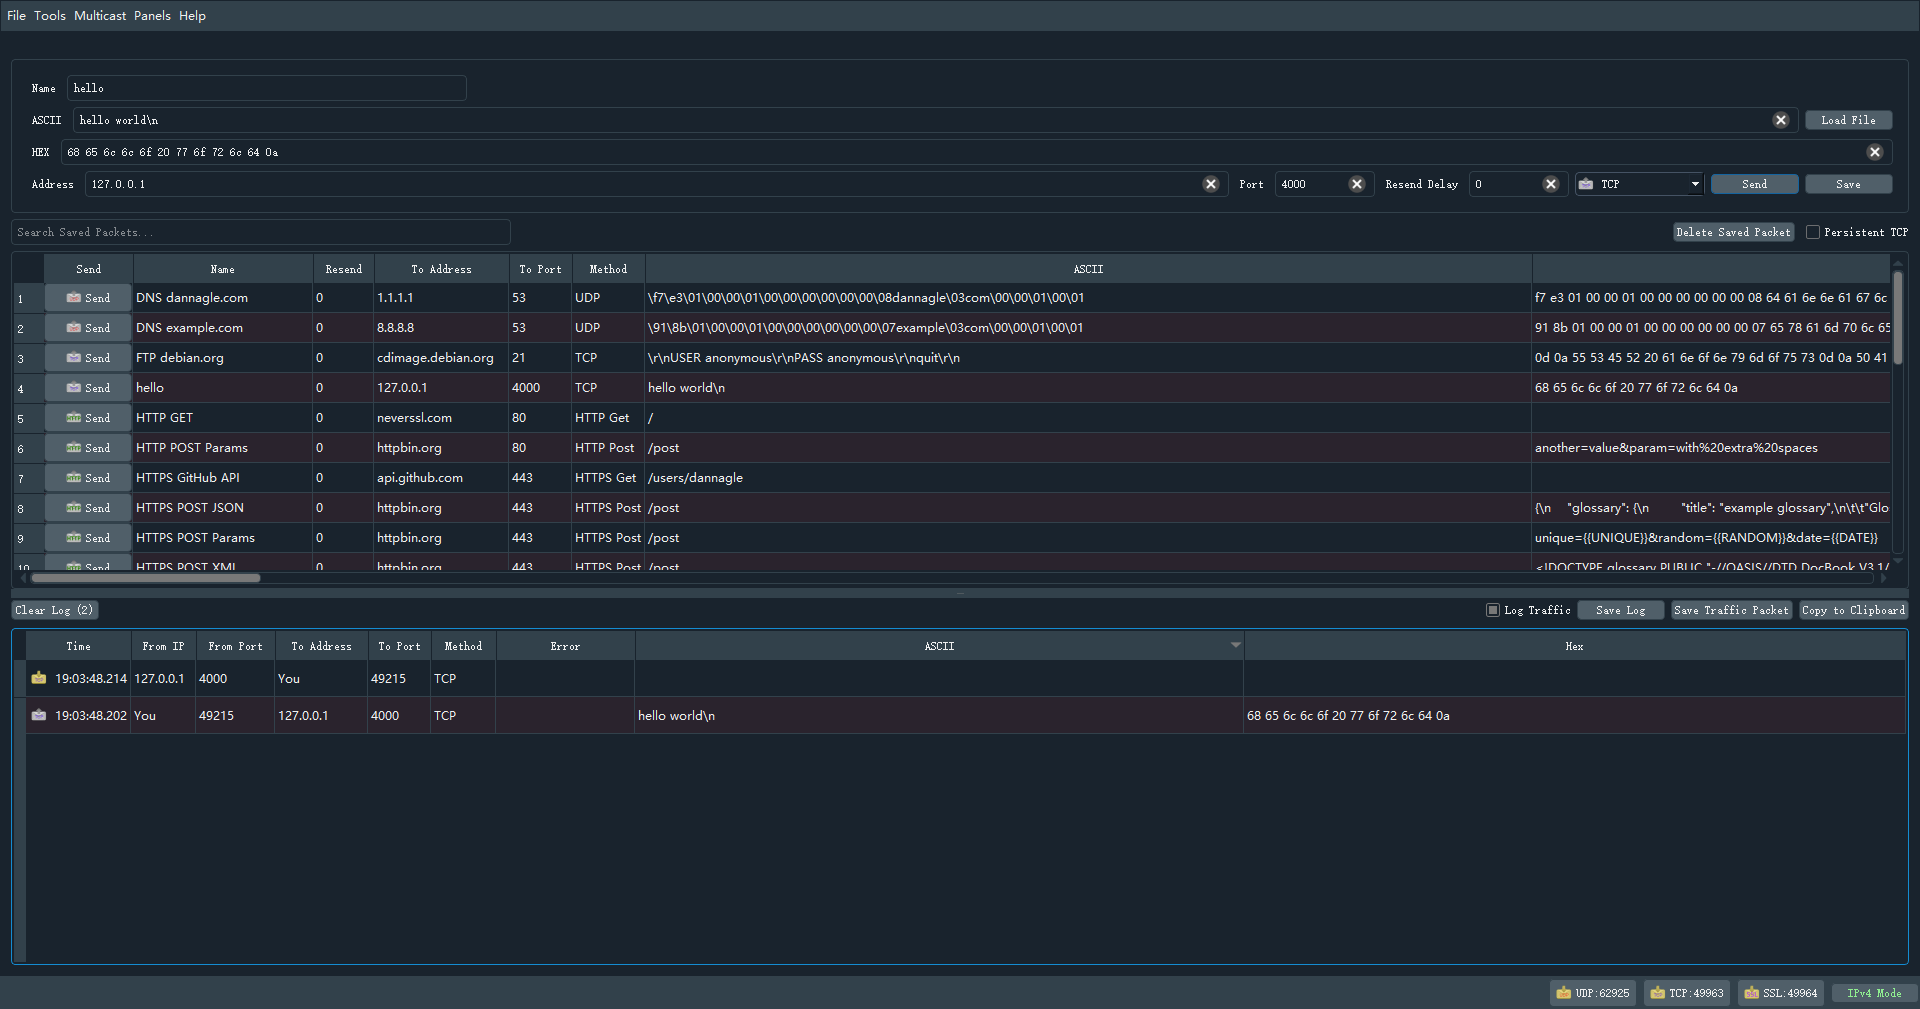Send the HTTP GET saved packet

(88, 418)
